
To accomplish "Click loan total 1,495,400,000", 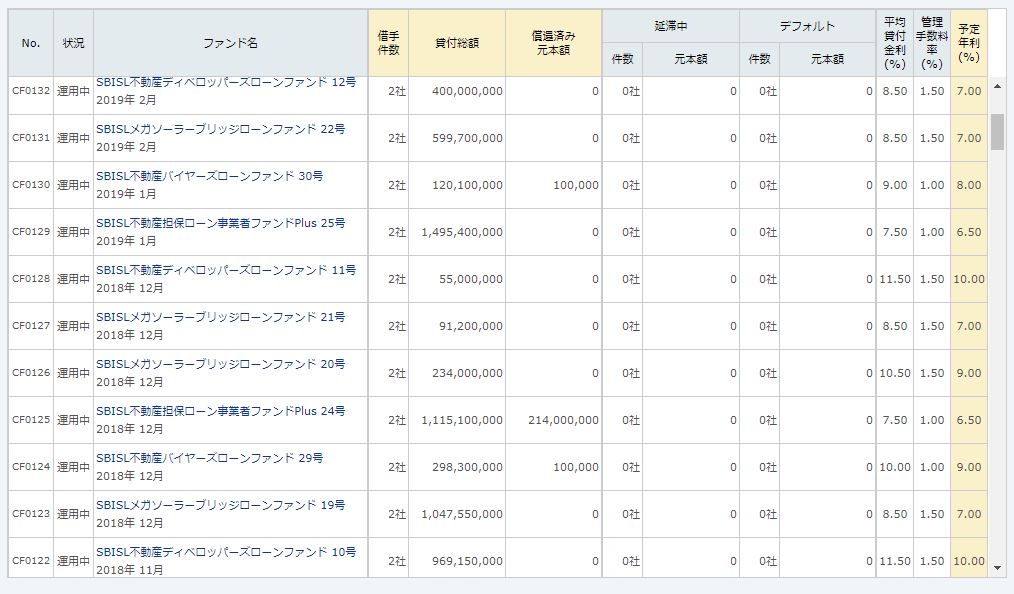I will (x=462, y=232).
